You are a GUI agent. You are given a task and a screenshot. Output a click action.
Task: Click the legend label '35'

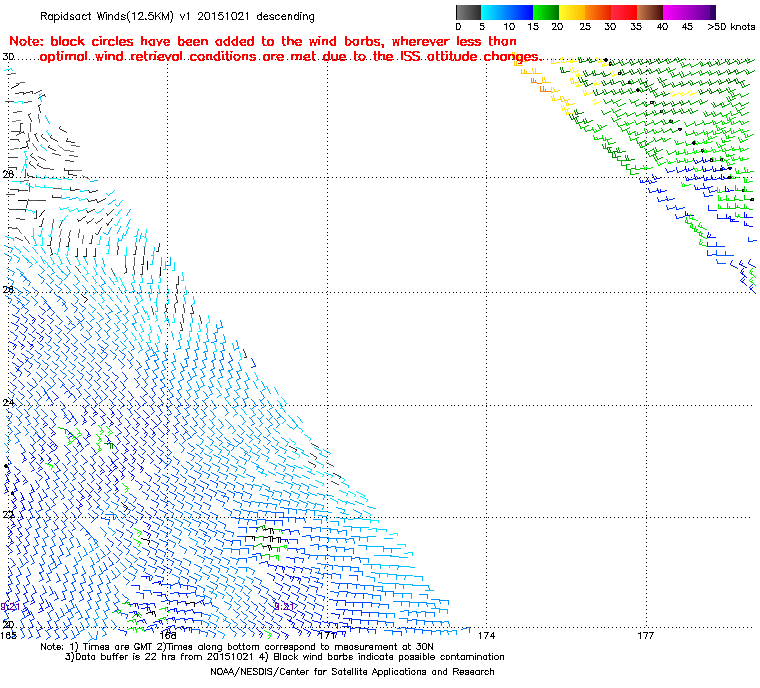636,27
